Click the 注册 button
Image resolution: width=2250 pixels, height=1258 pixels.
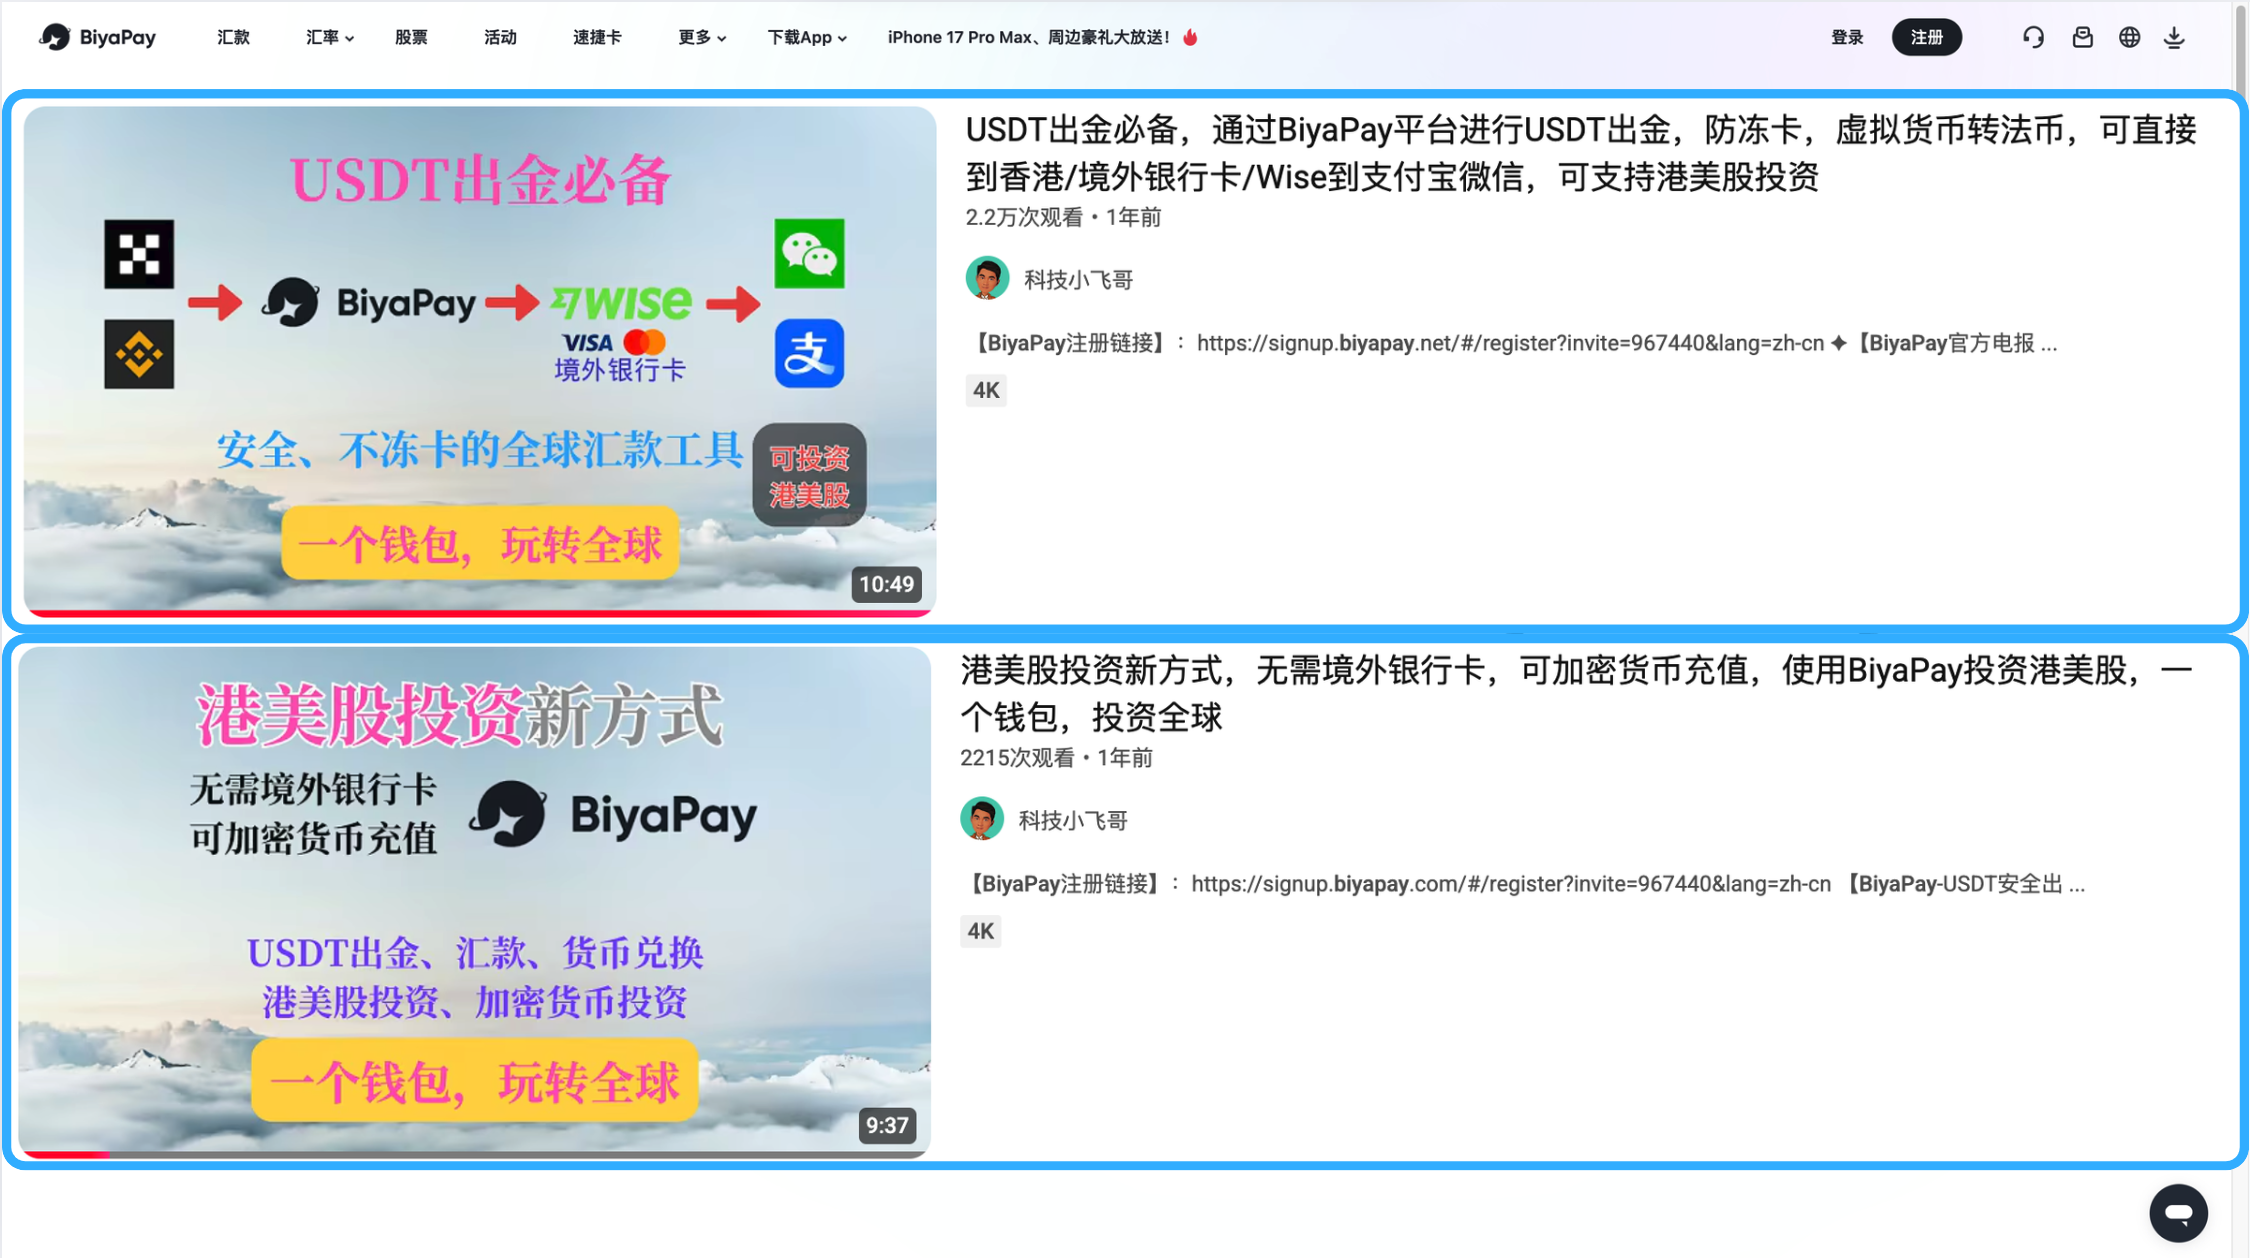click(1926, 37)
